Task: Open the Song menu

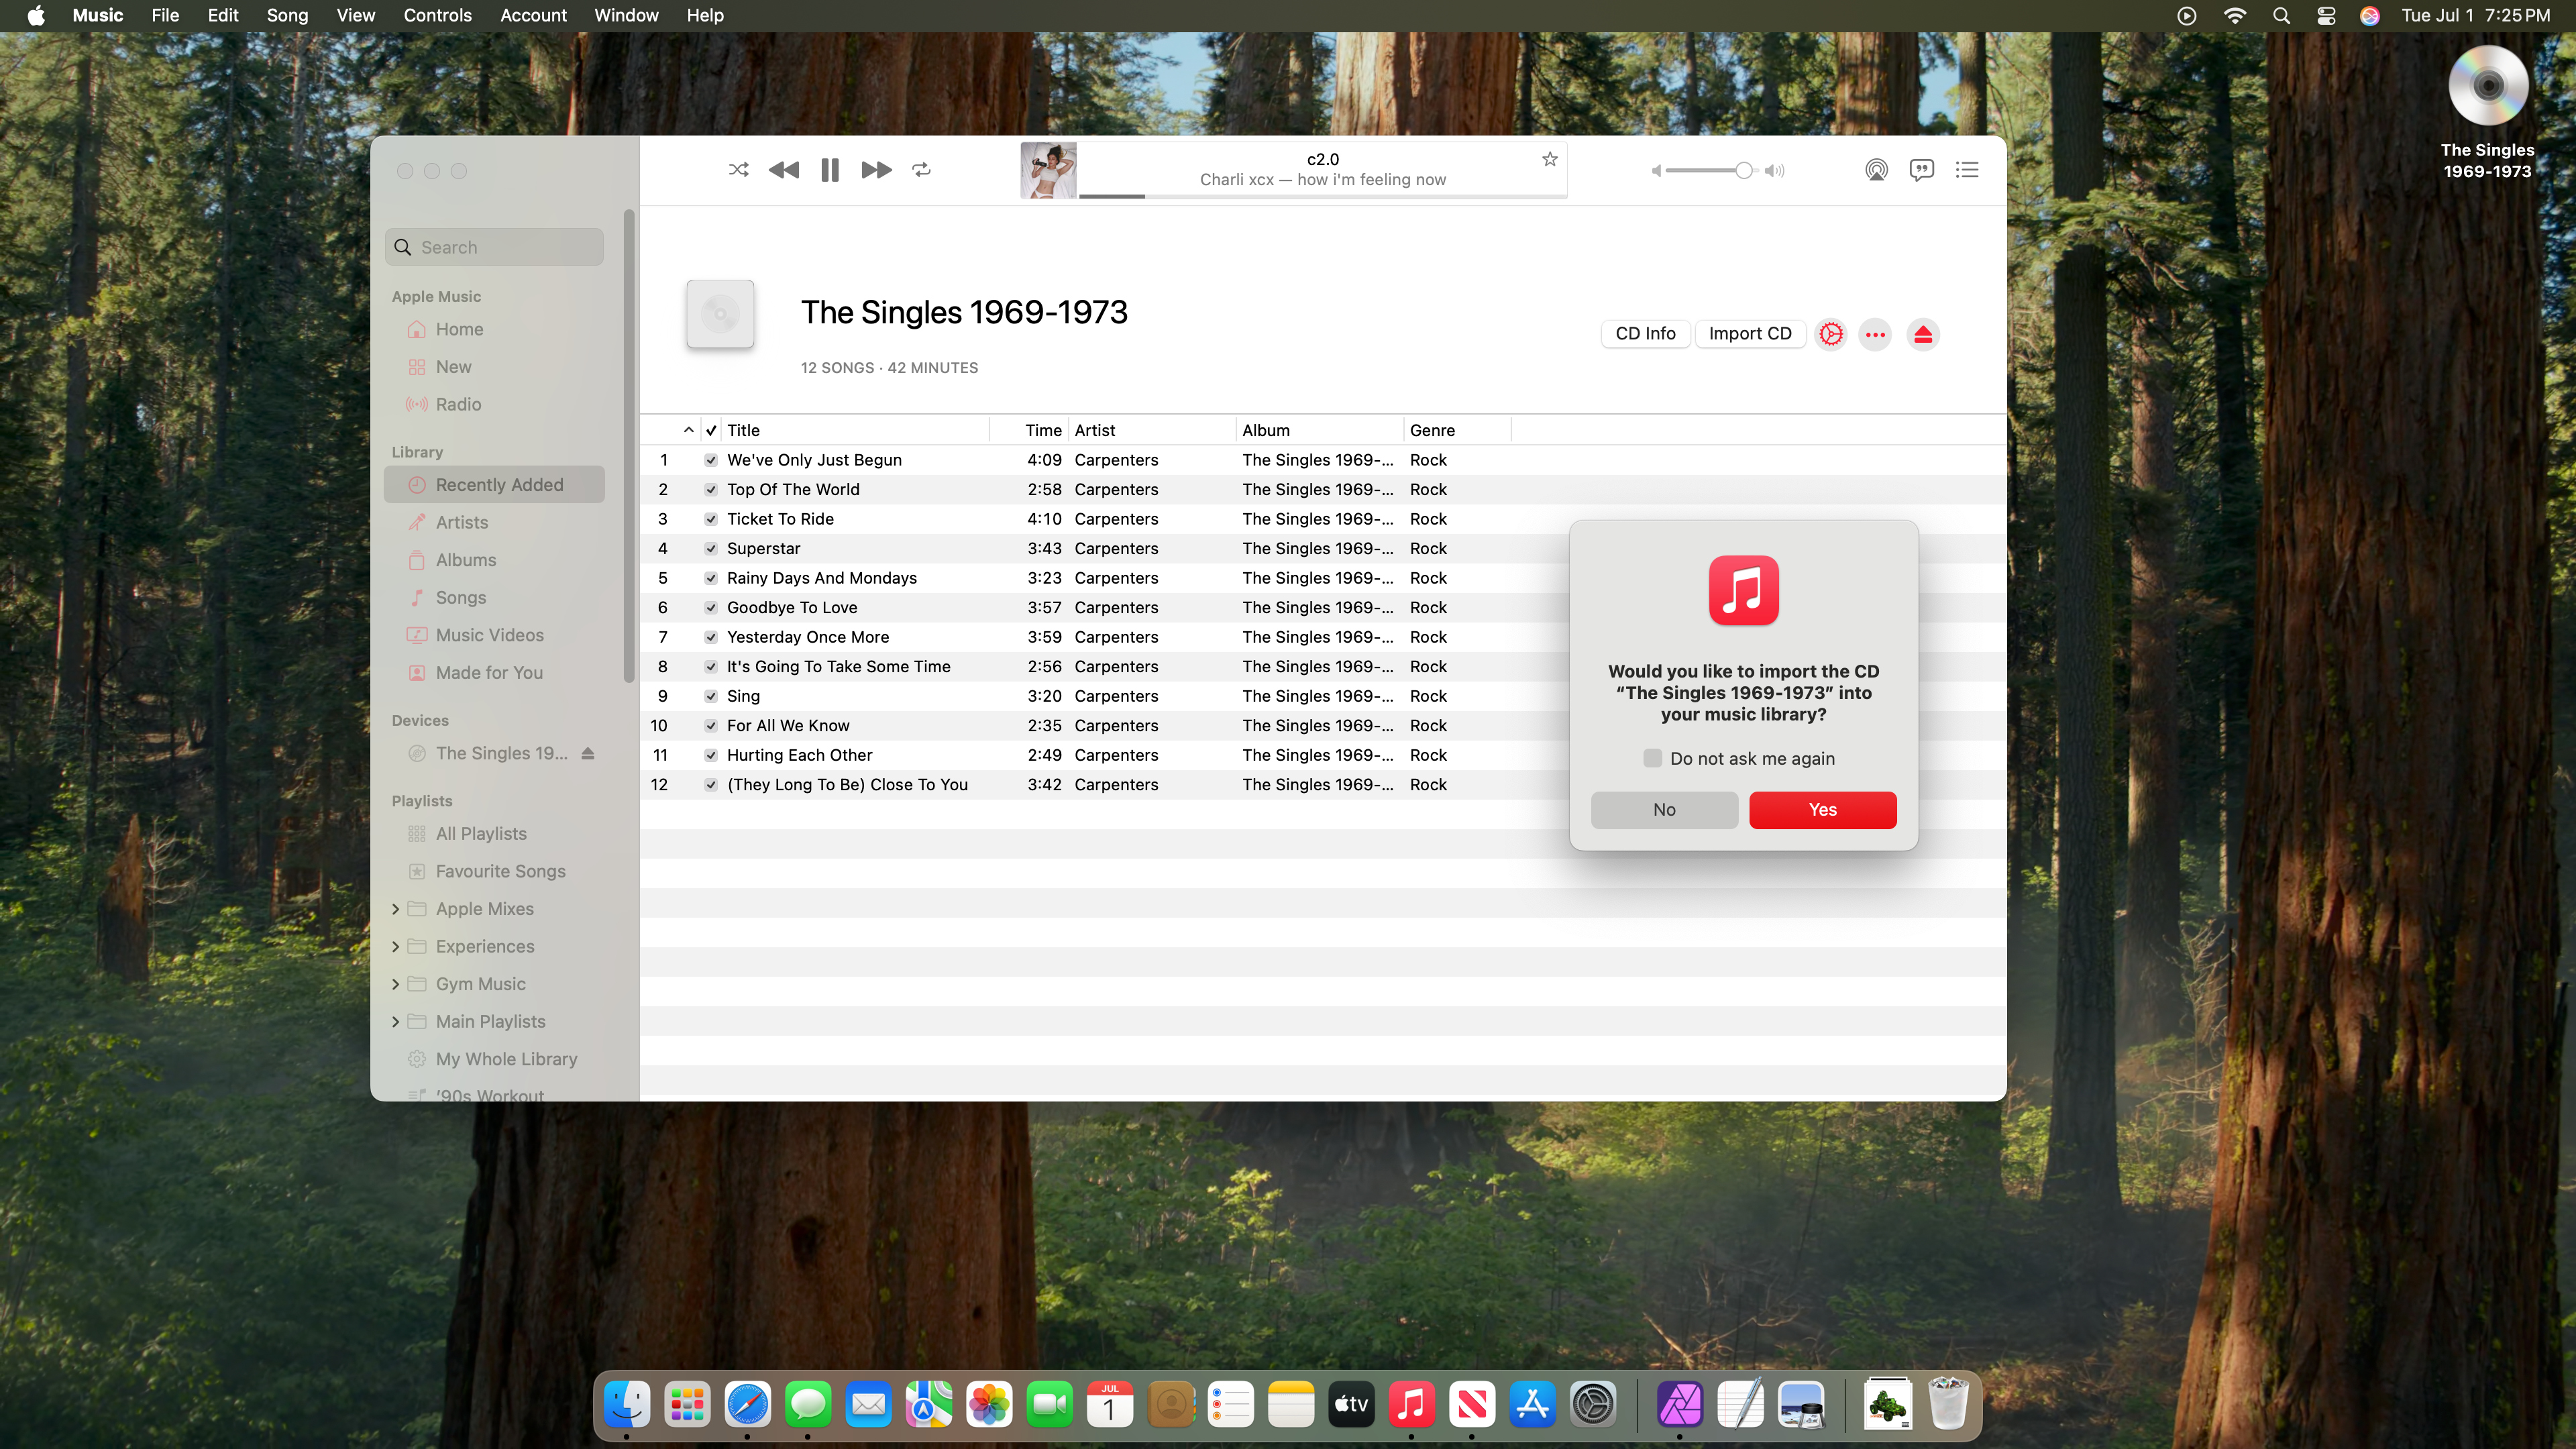Action: coord(287,15)
